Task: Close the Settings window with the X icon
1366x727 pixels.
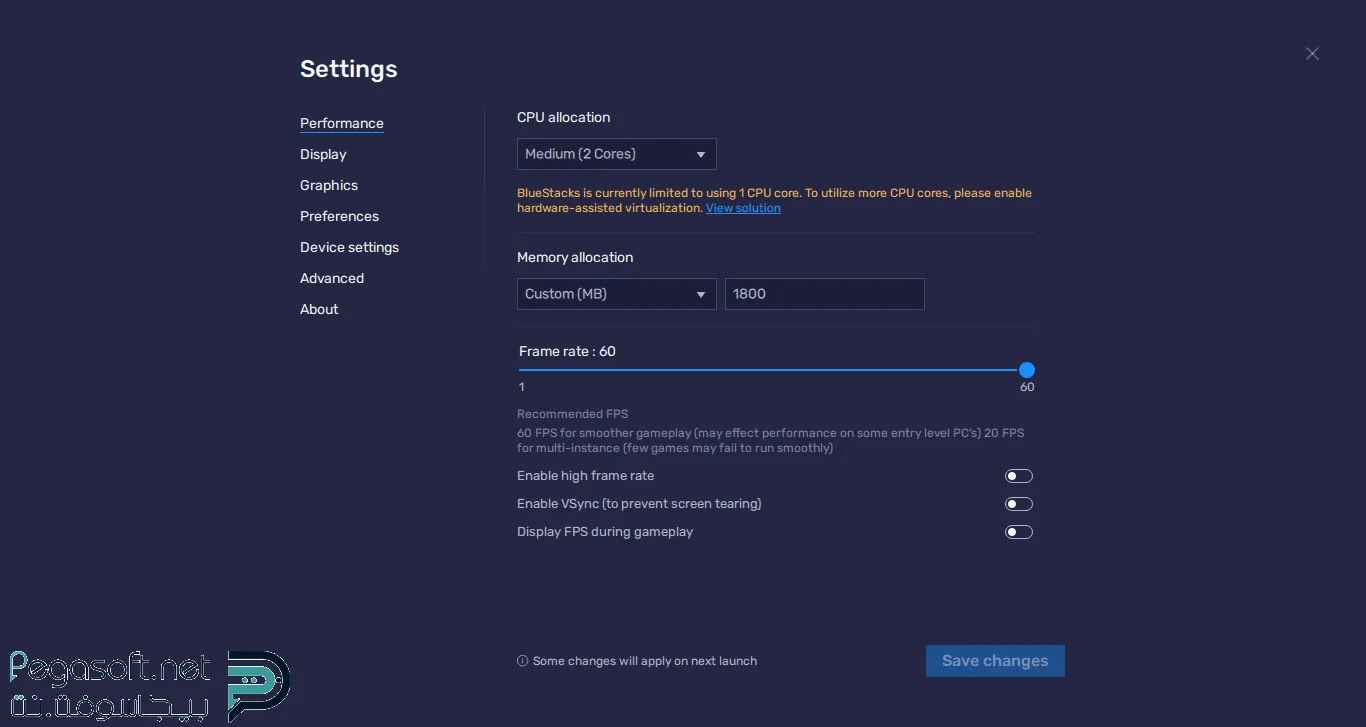Action: 1312,54
